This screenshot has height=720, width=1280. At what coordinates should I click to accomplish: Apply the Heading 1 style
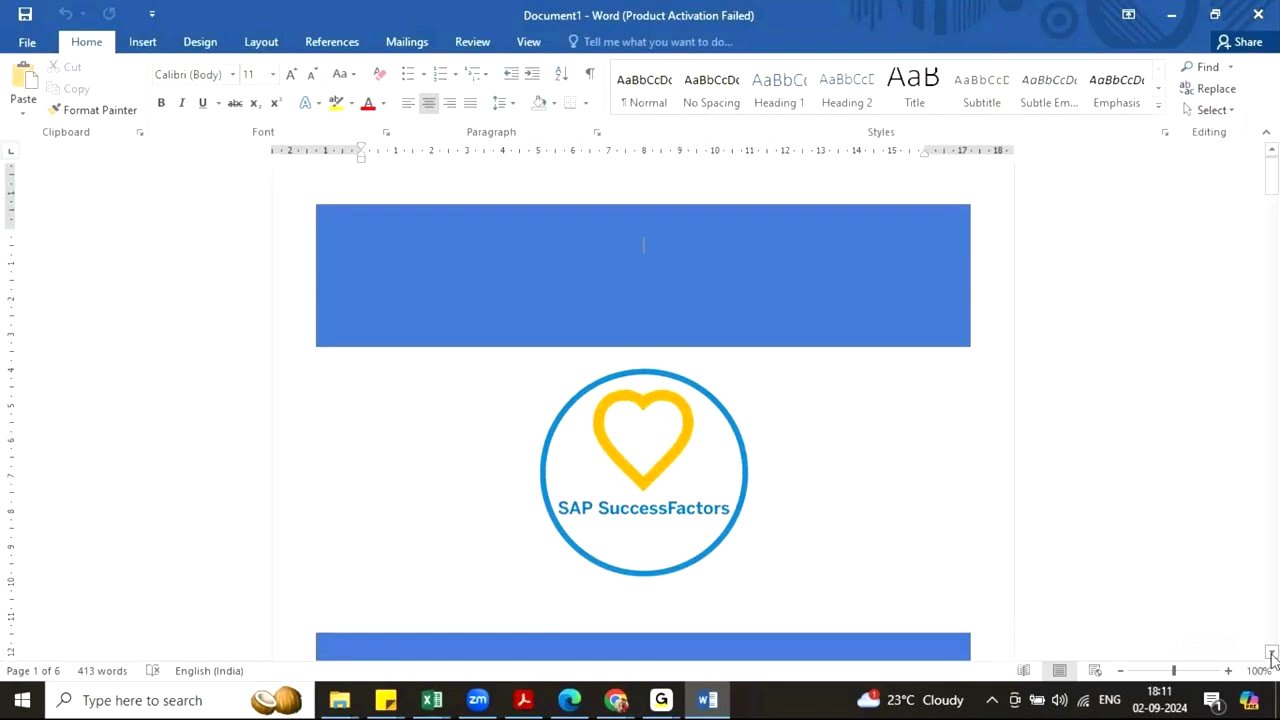point(779,88)
